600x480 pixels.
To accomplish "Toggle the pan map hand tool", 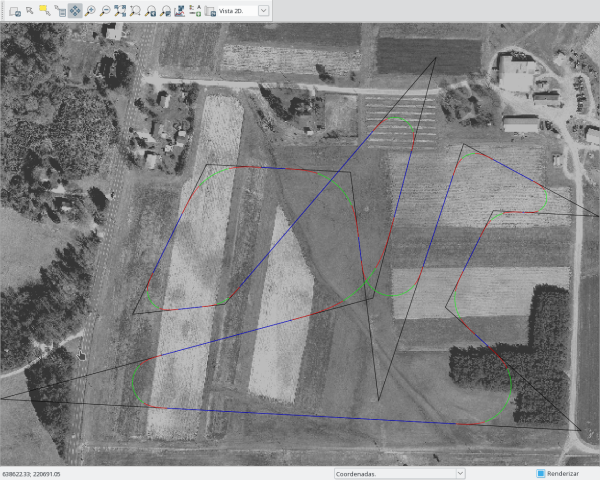I will pos(75,10).
